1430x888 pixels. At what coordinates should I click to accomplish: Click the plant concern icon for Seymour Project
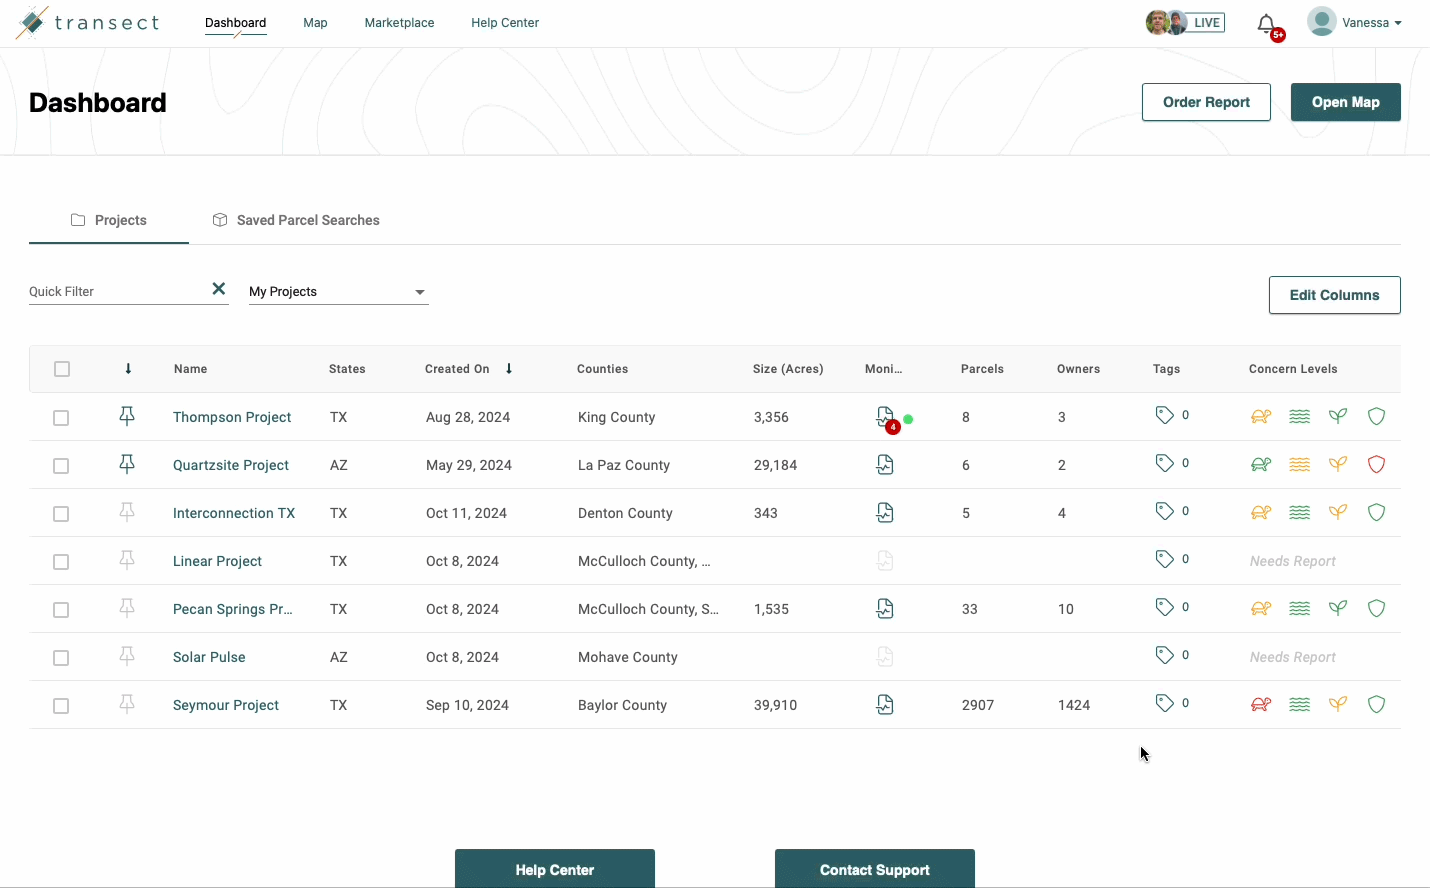click(1338, 704)
